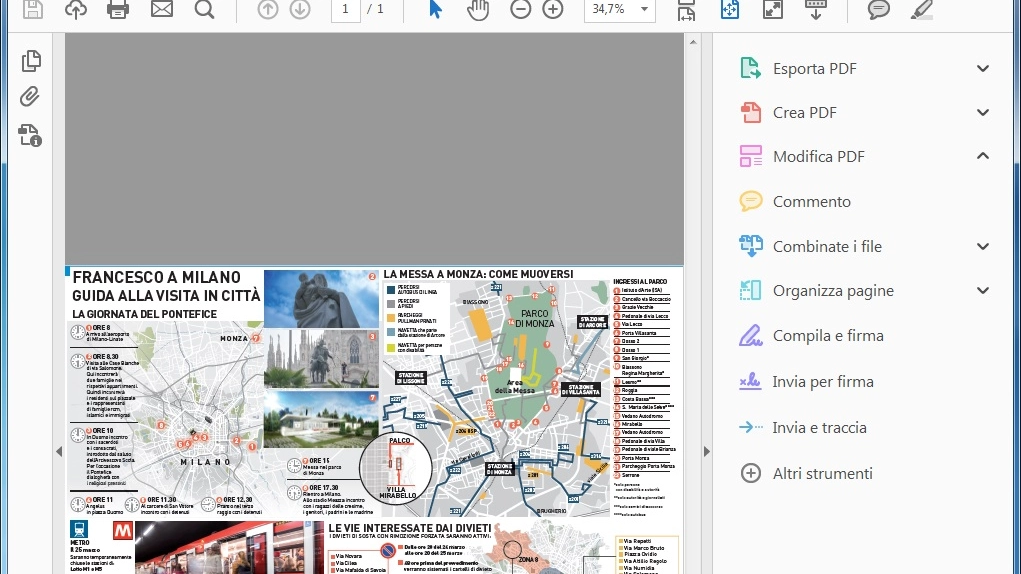This screenshot has height=574, width=1021.
Task: Click 'LE VIE INTERESSATE DAI DIVIETI' heading
Action: (x=410, y=528)
